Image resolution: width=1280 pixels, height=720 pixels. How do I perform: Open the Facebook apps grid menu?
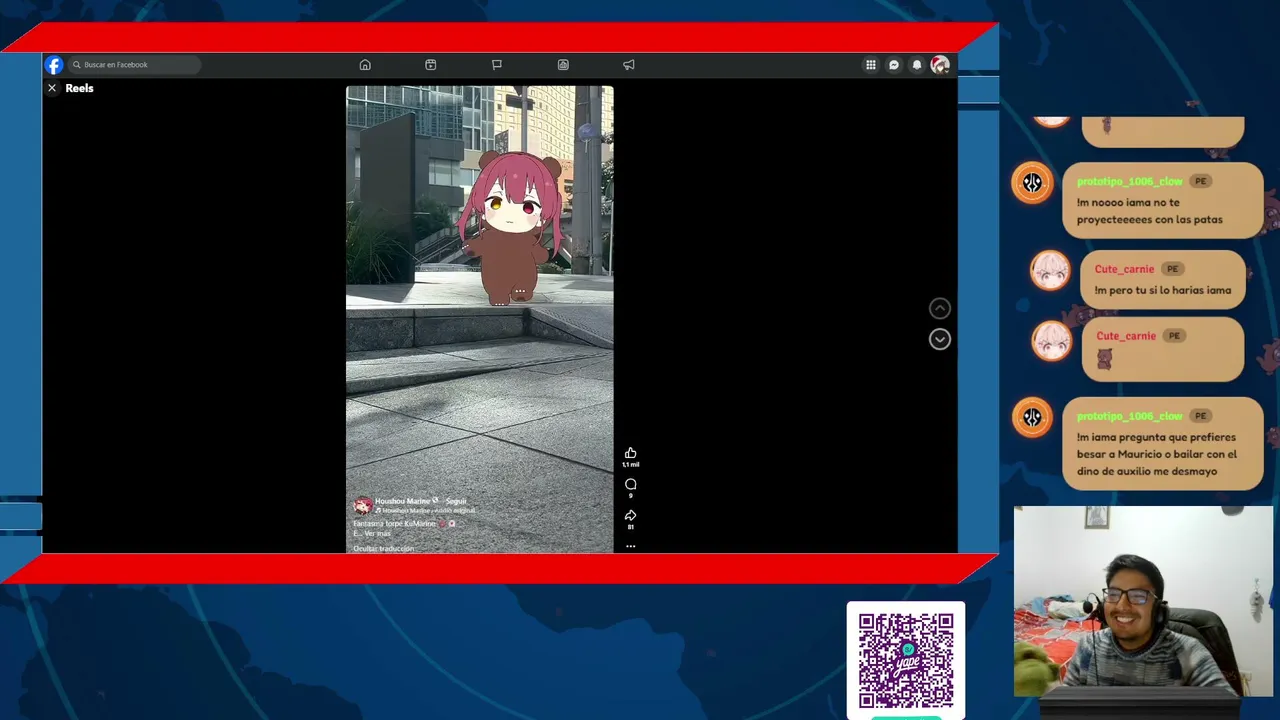871,65
